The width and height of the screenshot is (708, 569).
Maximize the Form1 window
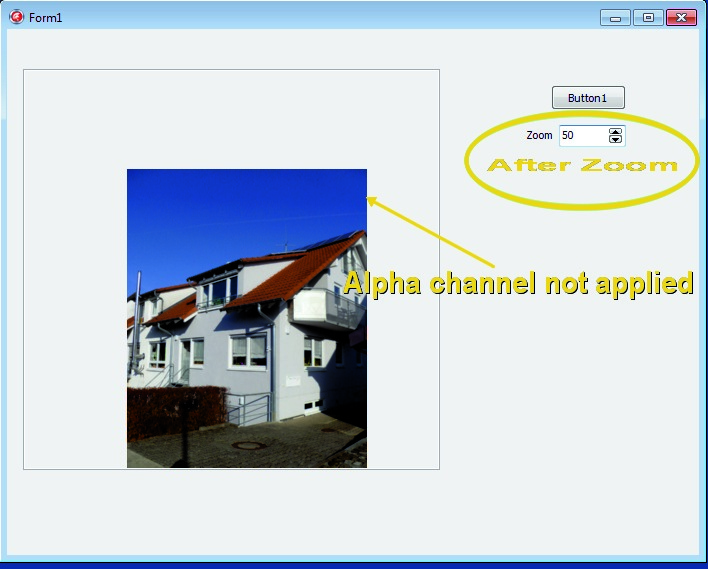648,18
